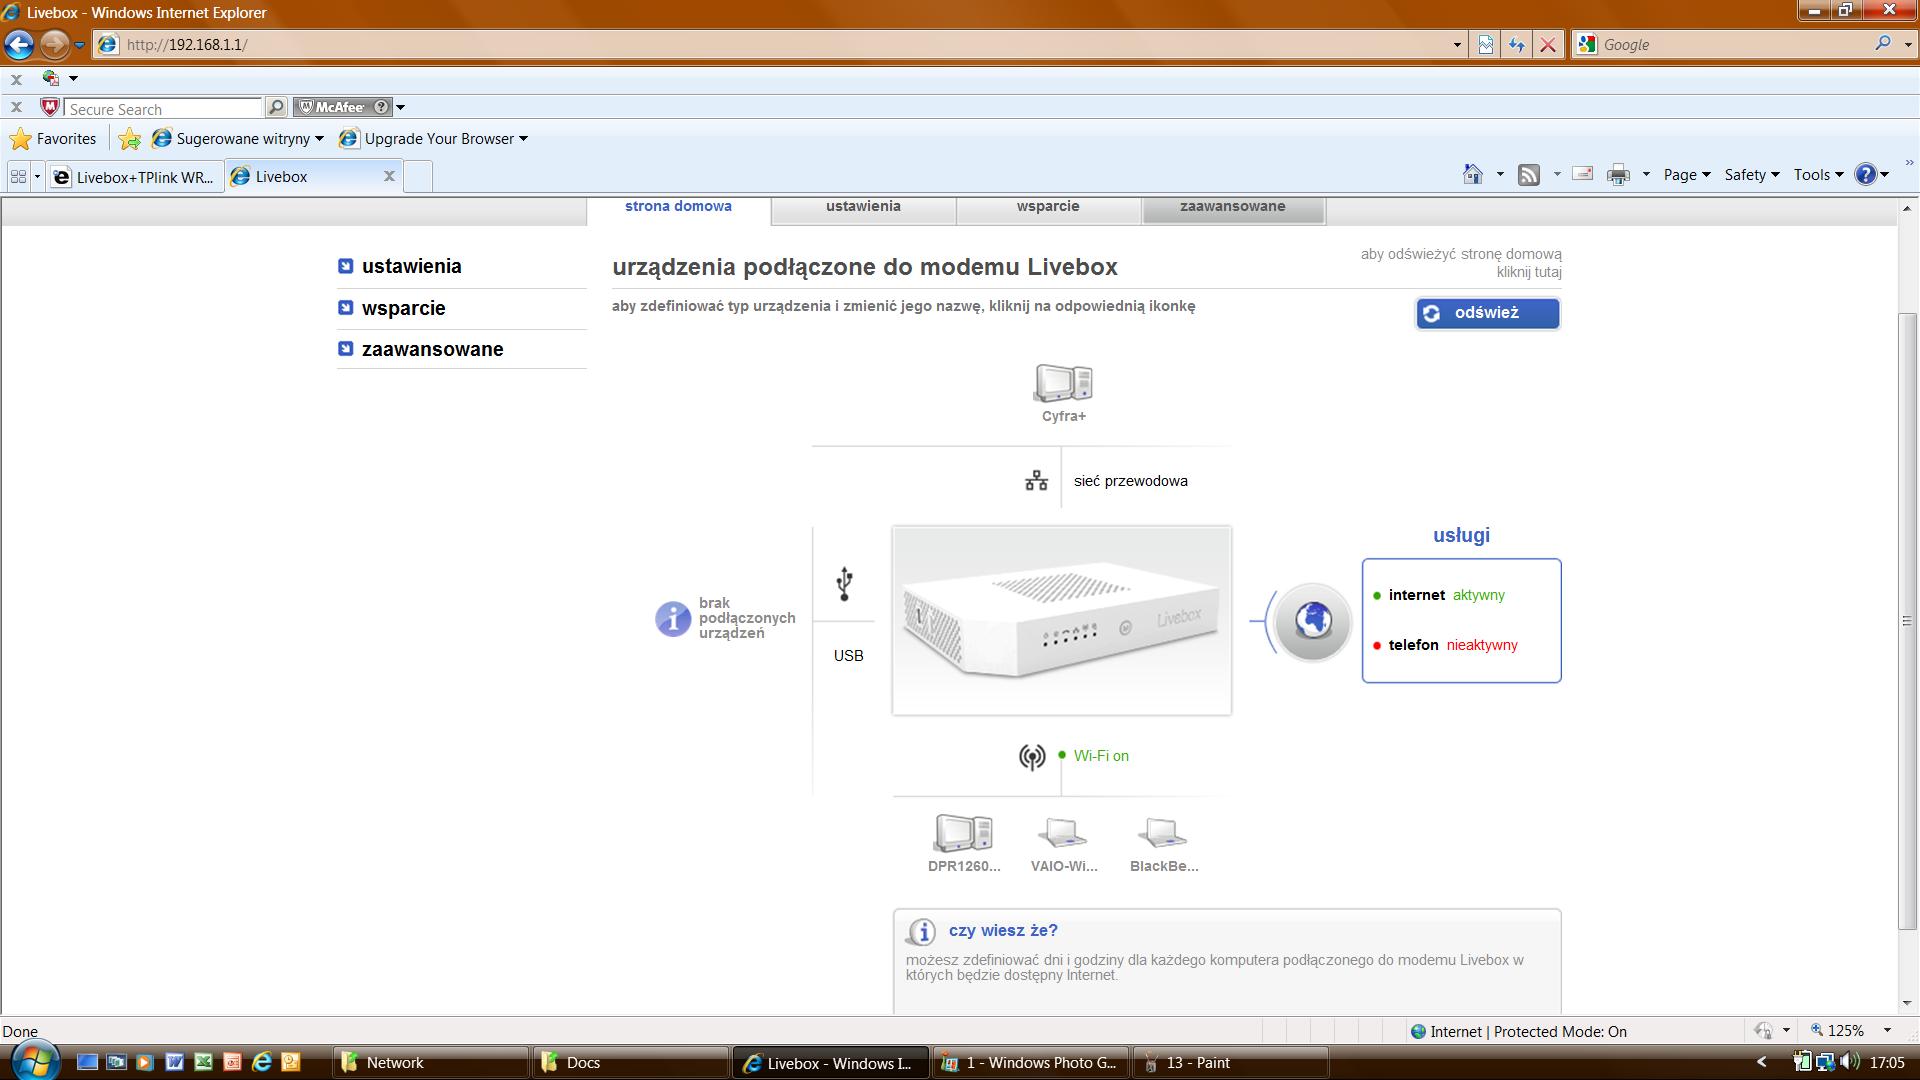1920x1080 pixels.
Task: Click the volume speaker tray icon
Action: click(x=1849, y=1061)
